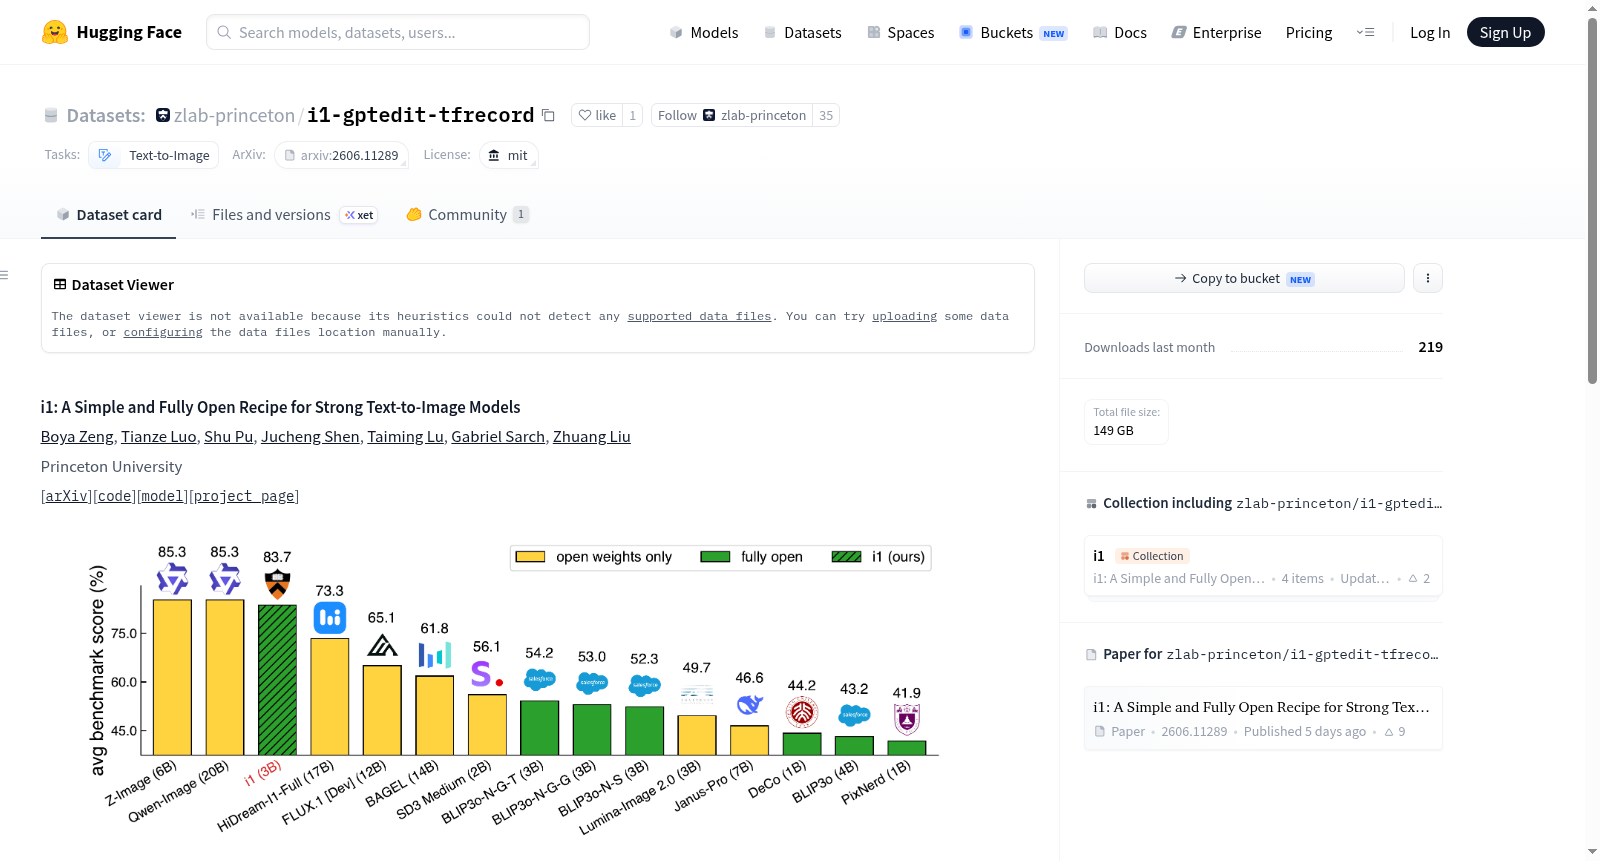This screenshot has width=1600, height=861.
Task: Click the HiDream logo above the 73.3 bar
Action: [x=330, y=618]
